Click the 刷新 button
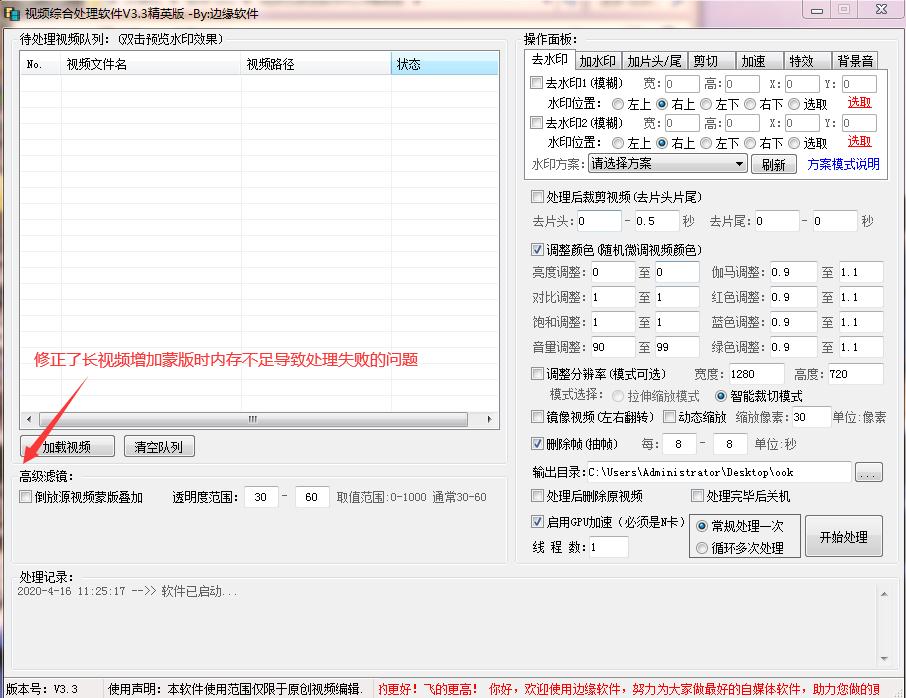This screenshot has height=698, width=906. pos(775,163)
